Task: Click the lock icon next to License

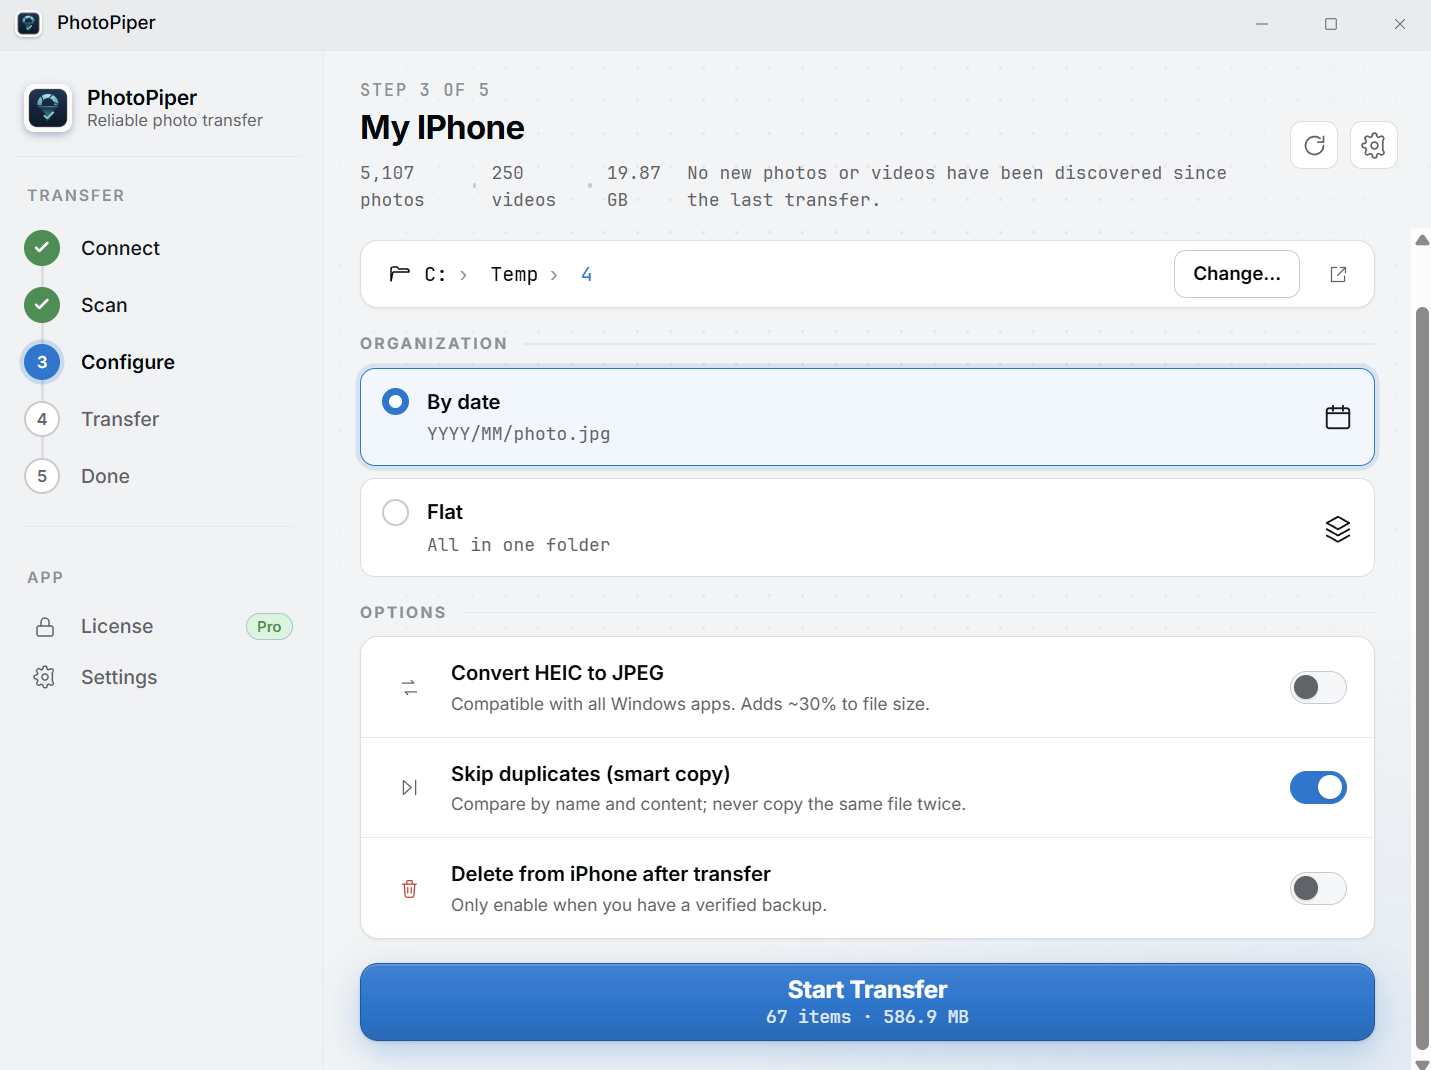Action: coord(45,627)
